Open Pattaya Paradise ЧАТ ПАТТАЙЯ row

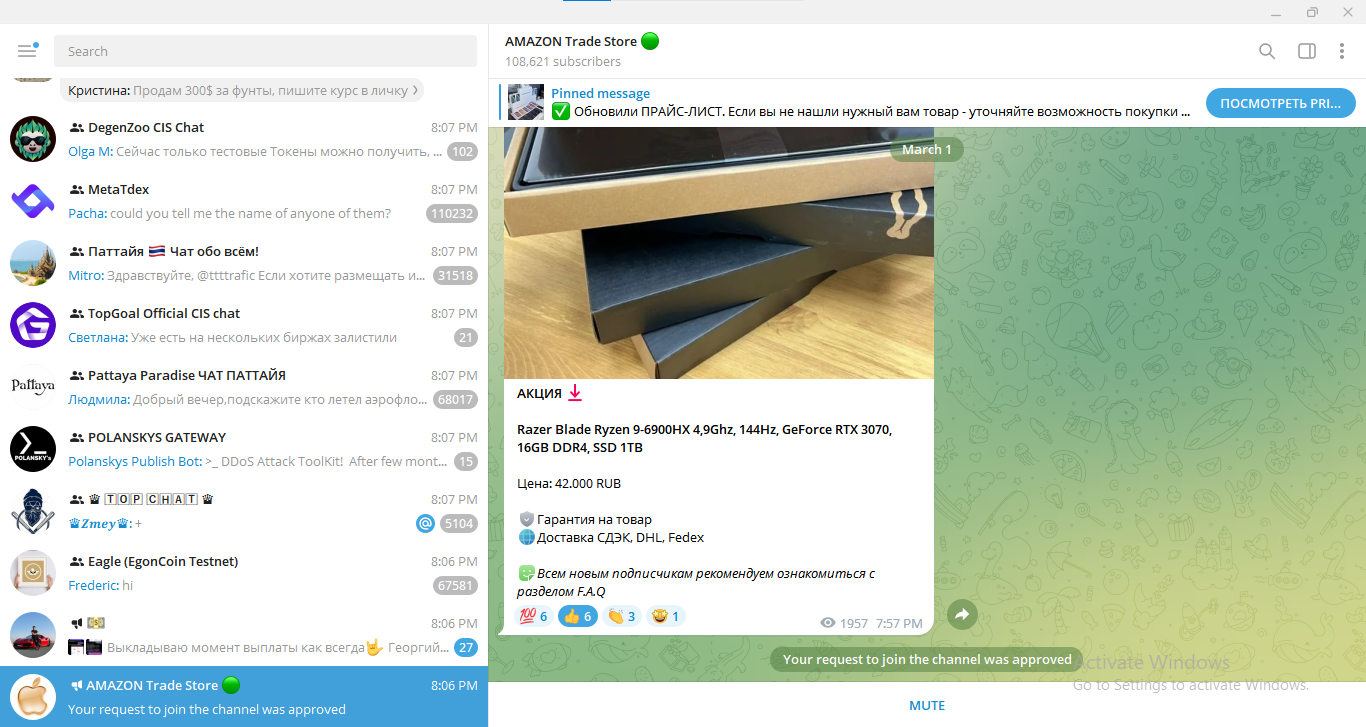244,387
